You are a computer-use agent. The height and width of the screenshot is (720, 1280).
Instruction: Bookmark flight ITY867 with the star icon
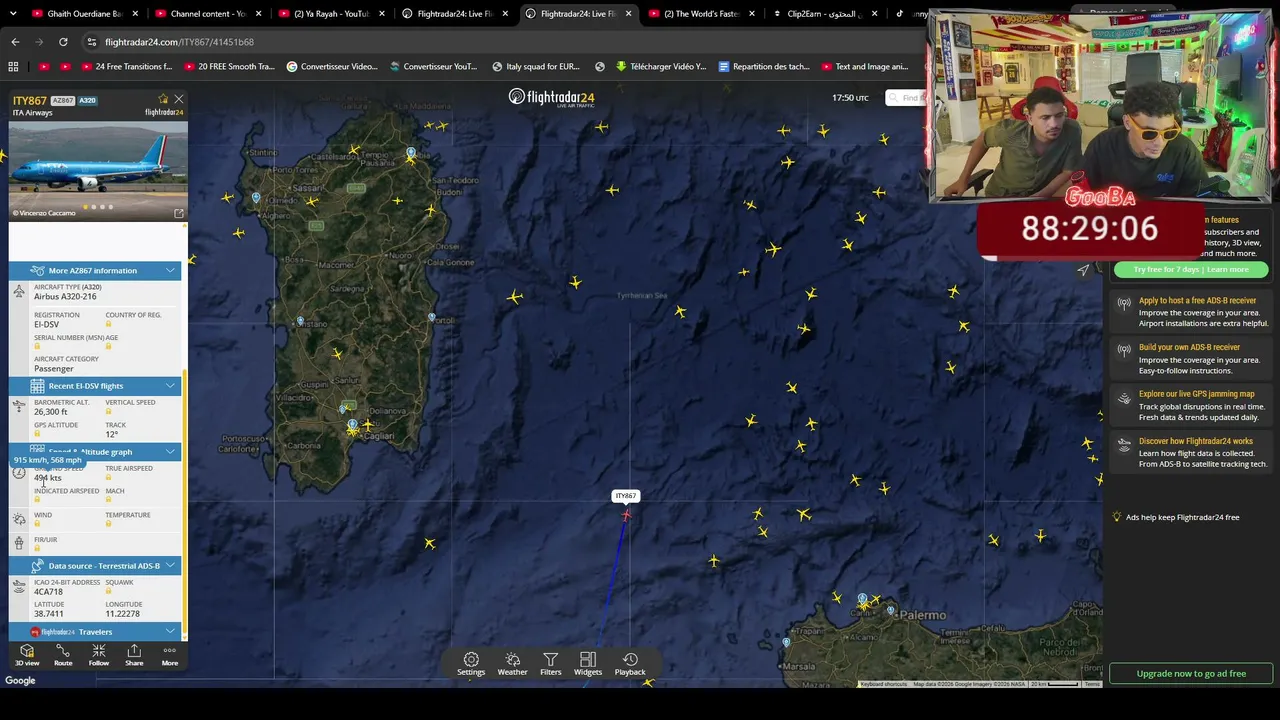(163, 99)
